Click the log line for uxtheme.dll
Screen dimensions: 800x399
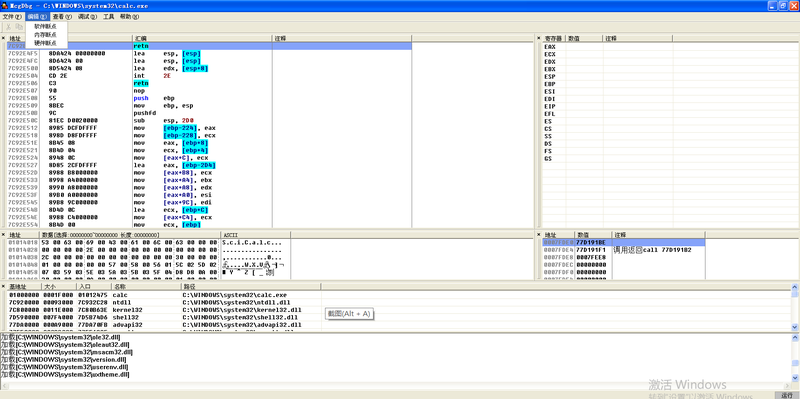pyautogui.click(x=65, y=374)
